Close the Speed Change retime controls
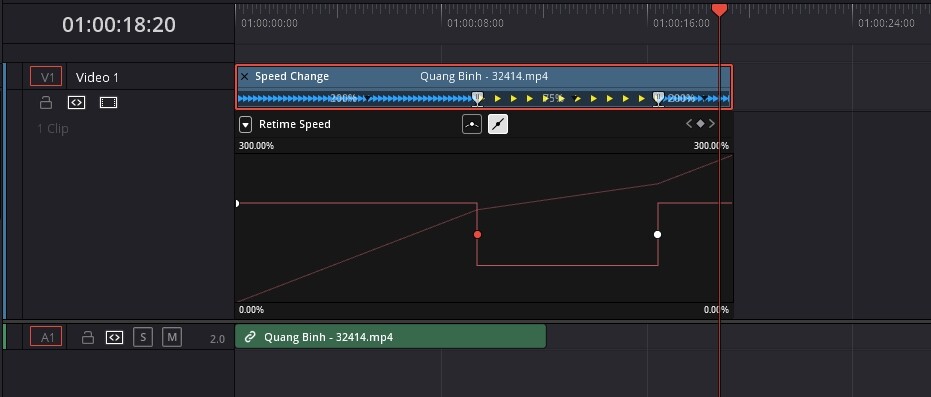931x397 pixels. tap(245, 77)
